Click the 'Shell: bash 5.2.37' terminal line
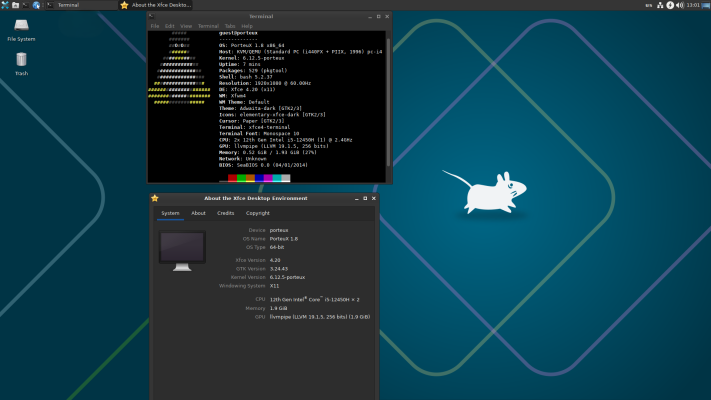 click(245, 77)
